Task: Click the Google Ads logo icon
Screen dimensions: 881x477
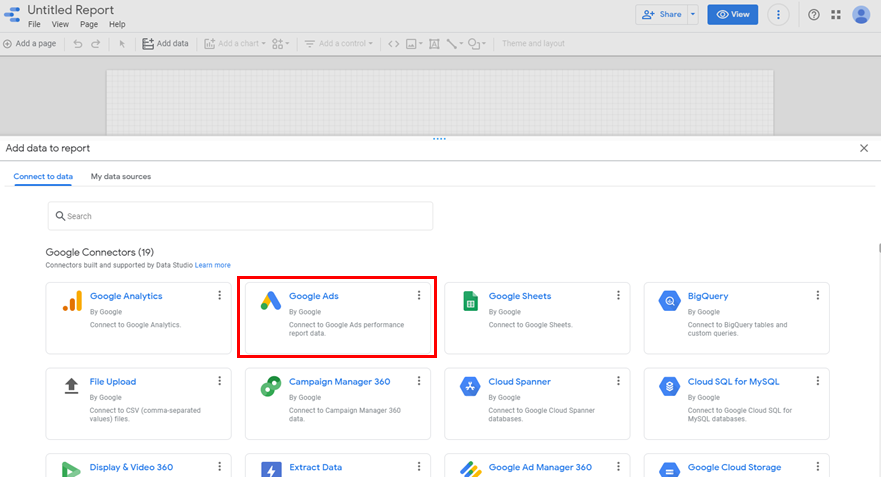Action: pyautogui.click(x=271, y=301)
